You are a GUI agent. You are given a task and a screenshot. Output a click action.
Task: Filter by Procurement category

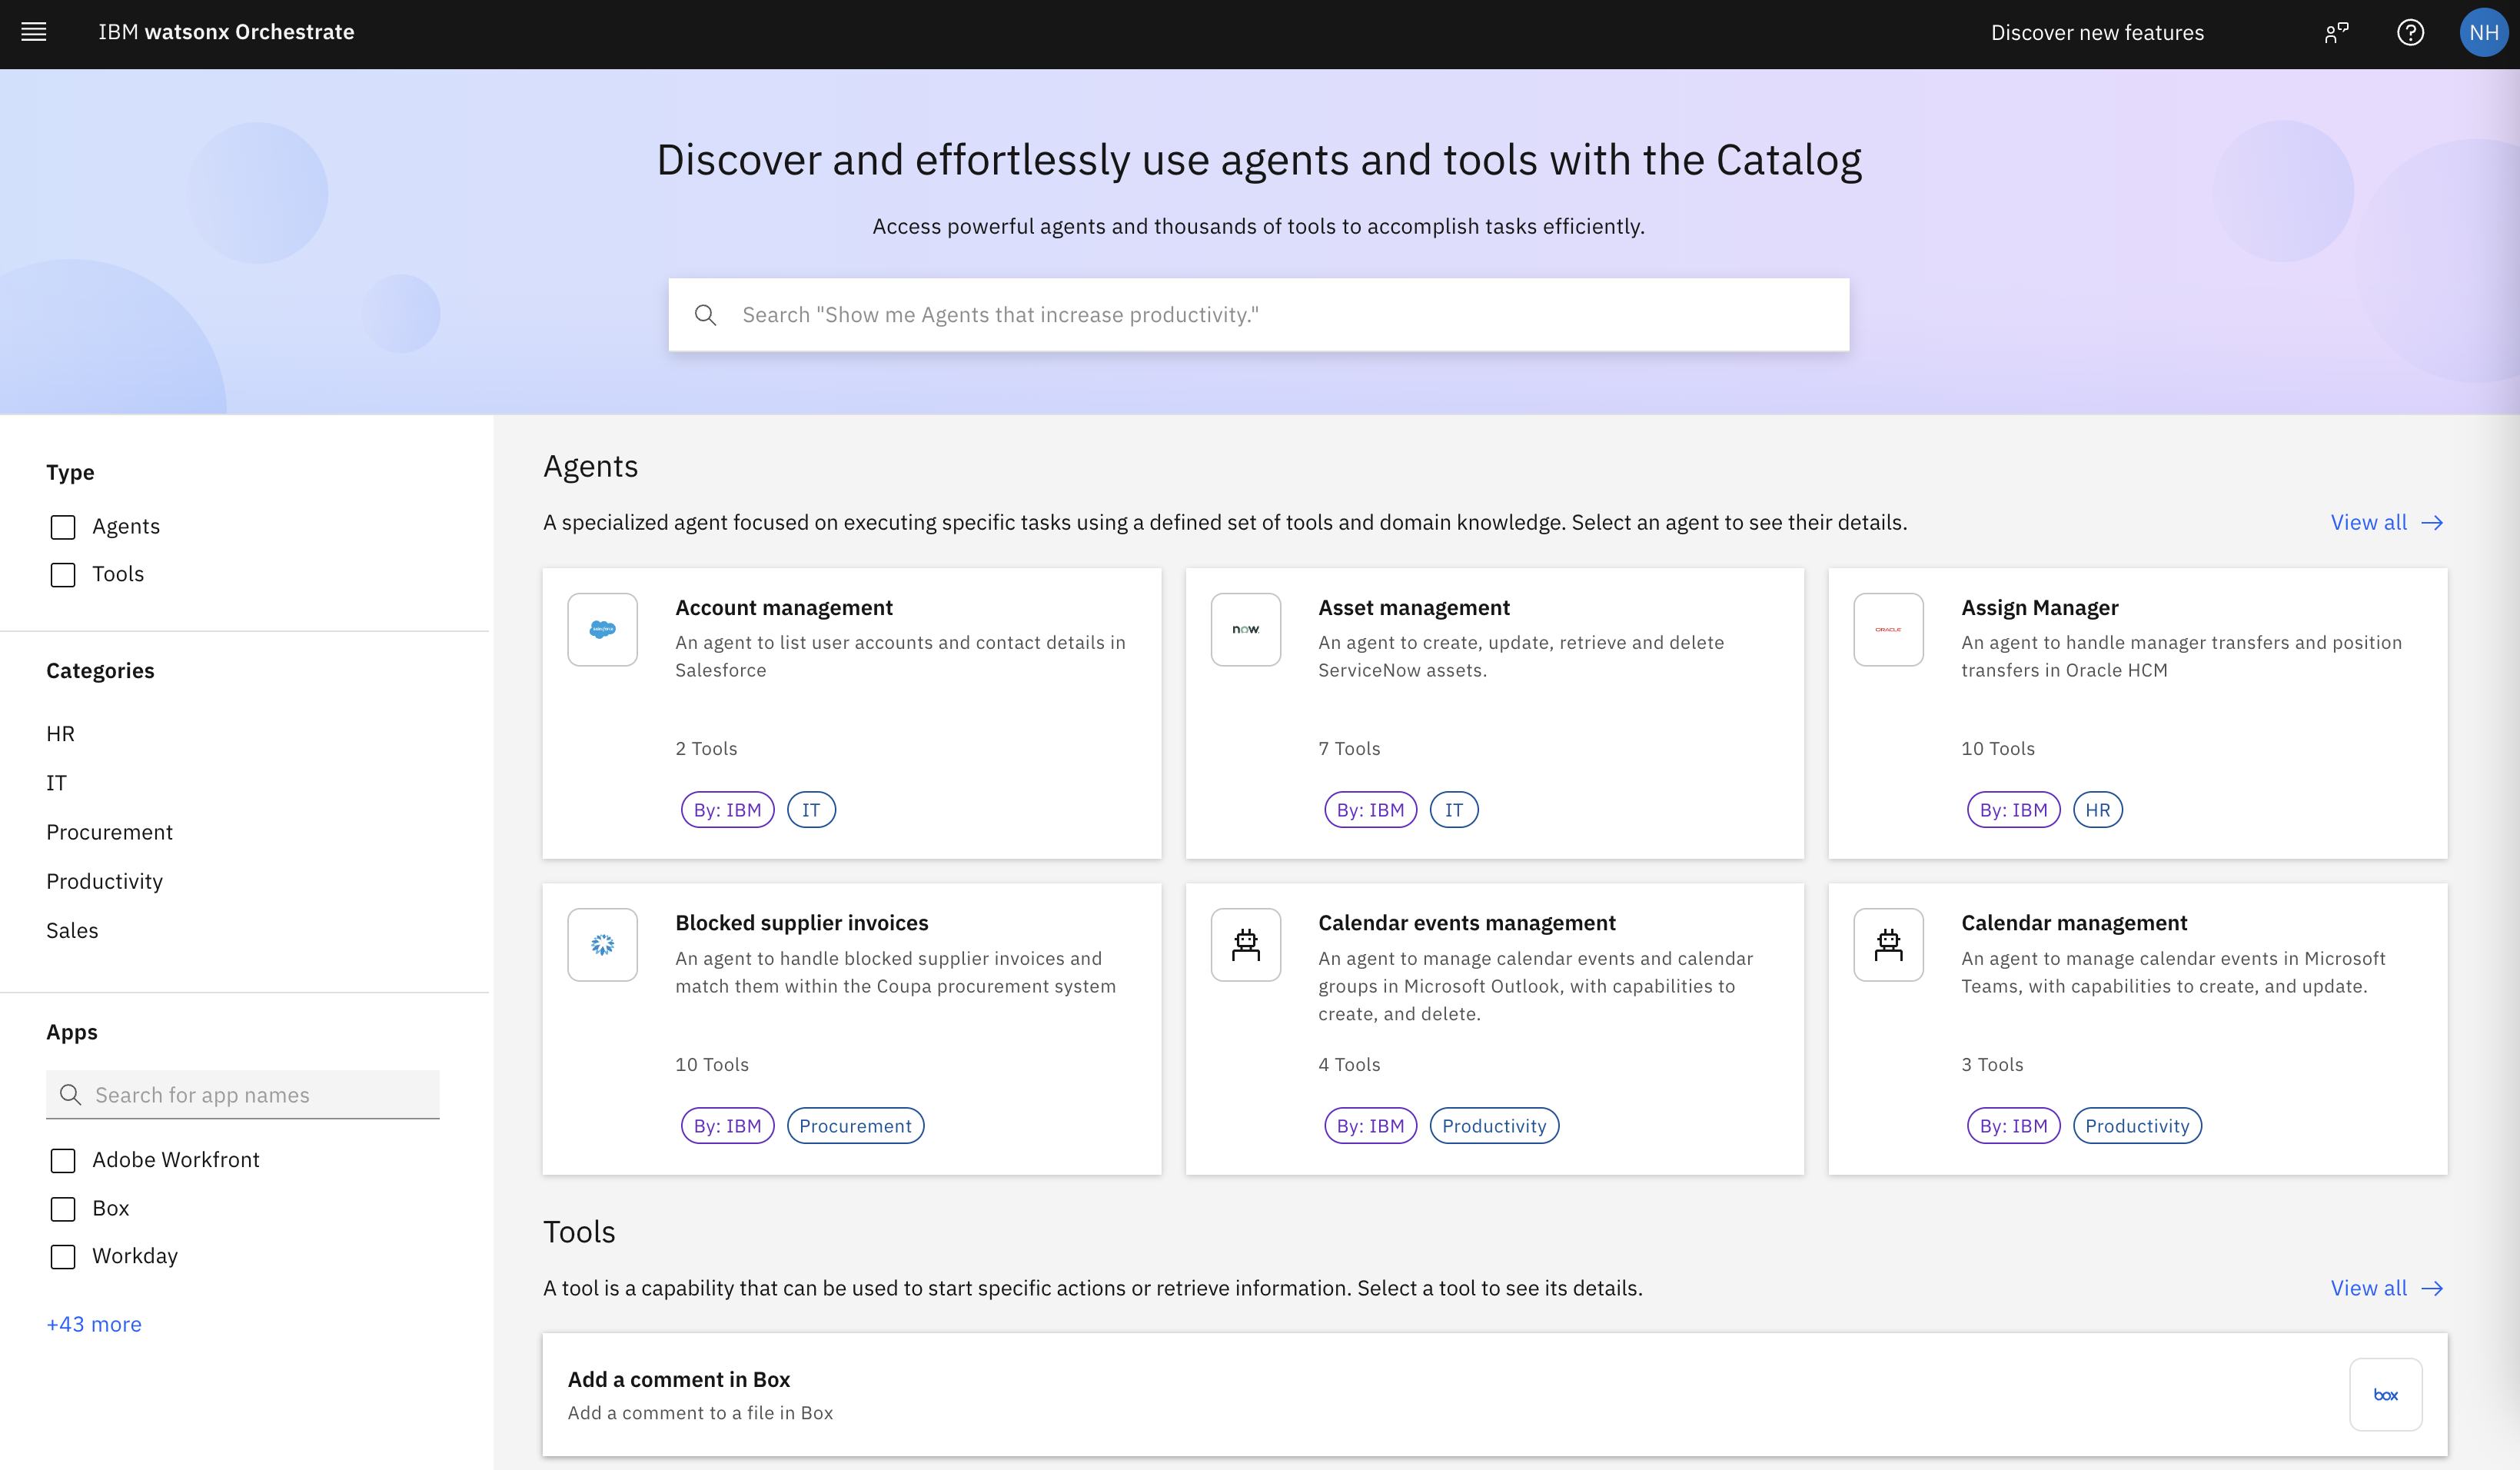point(109,832)
